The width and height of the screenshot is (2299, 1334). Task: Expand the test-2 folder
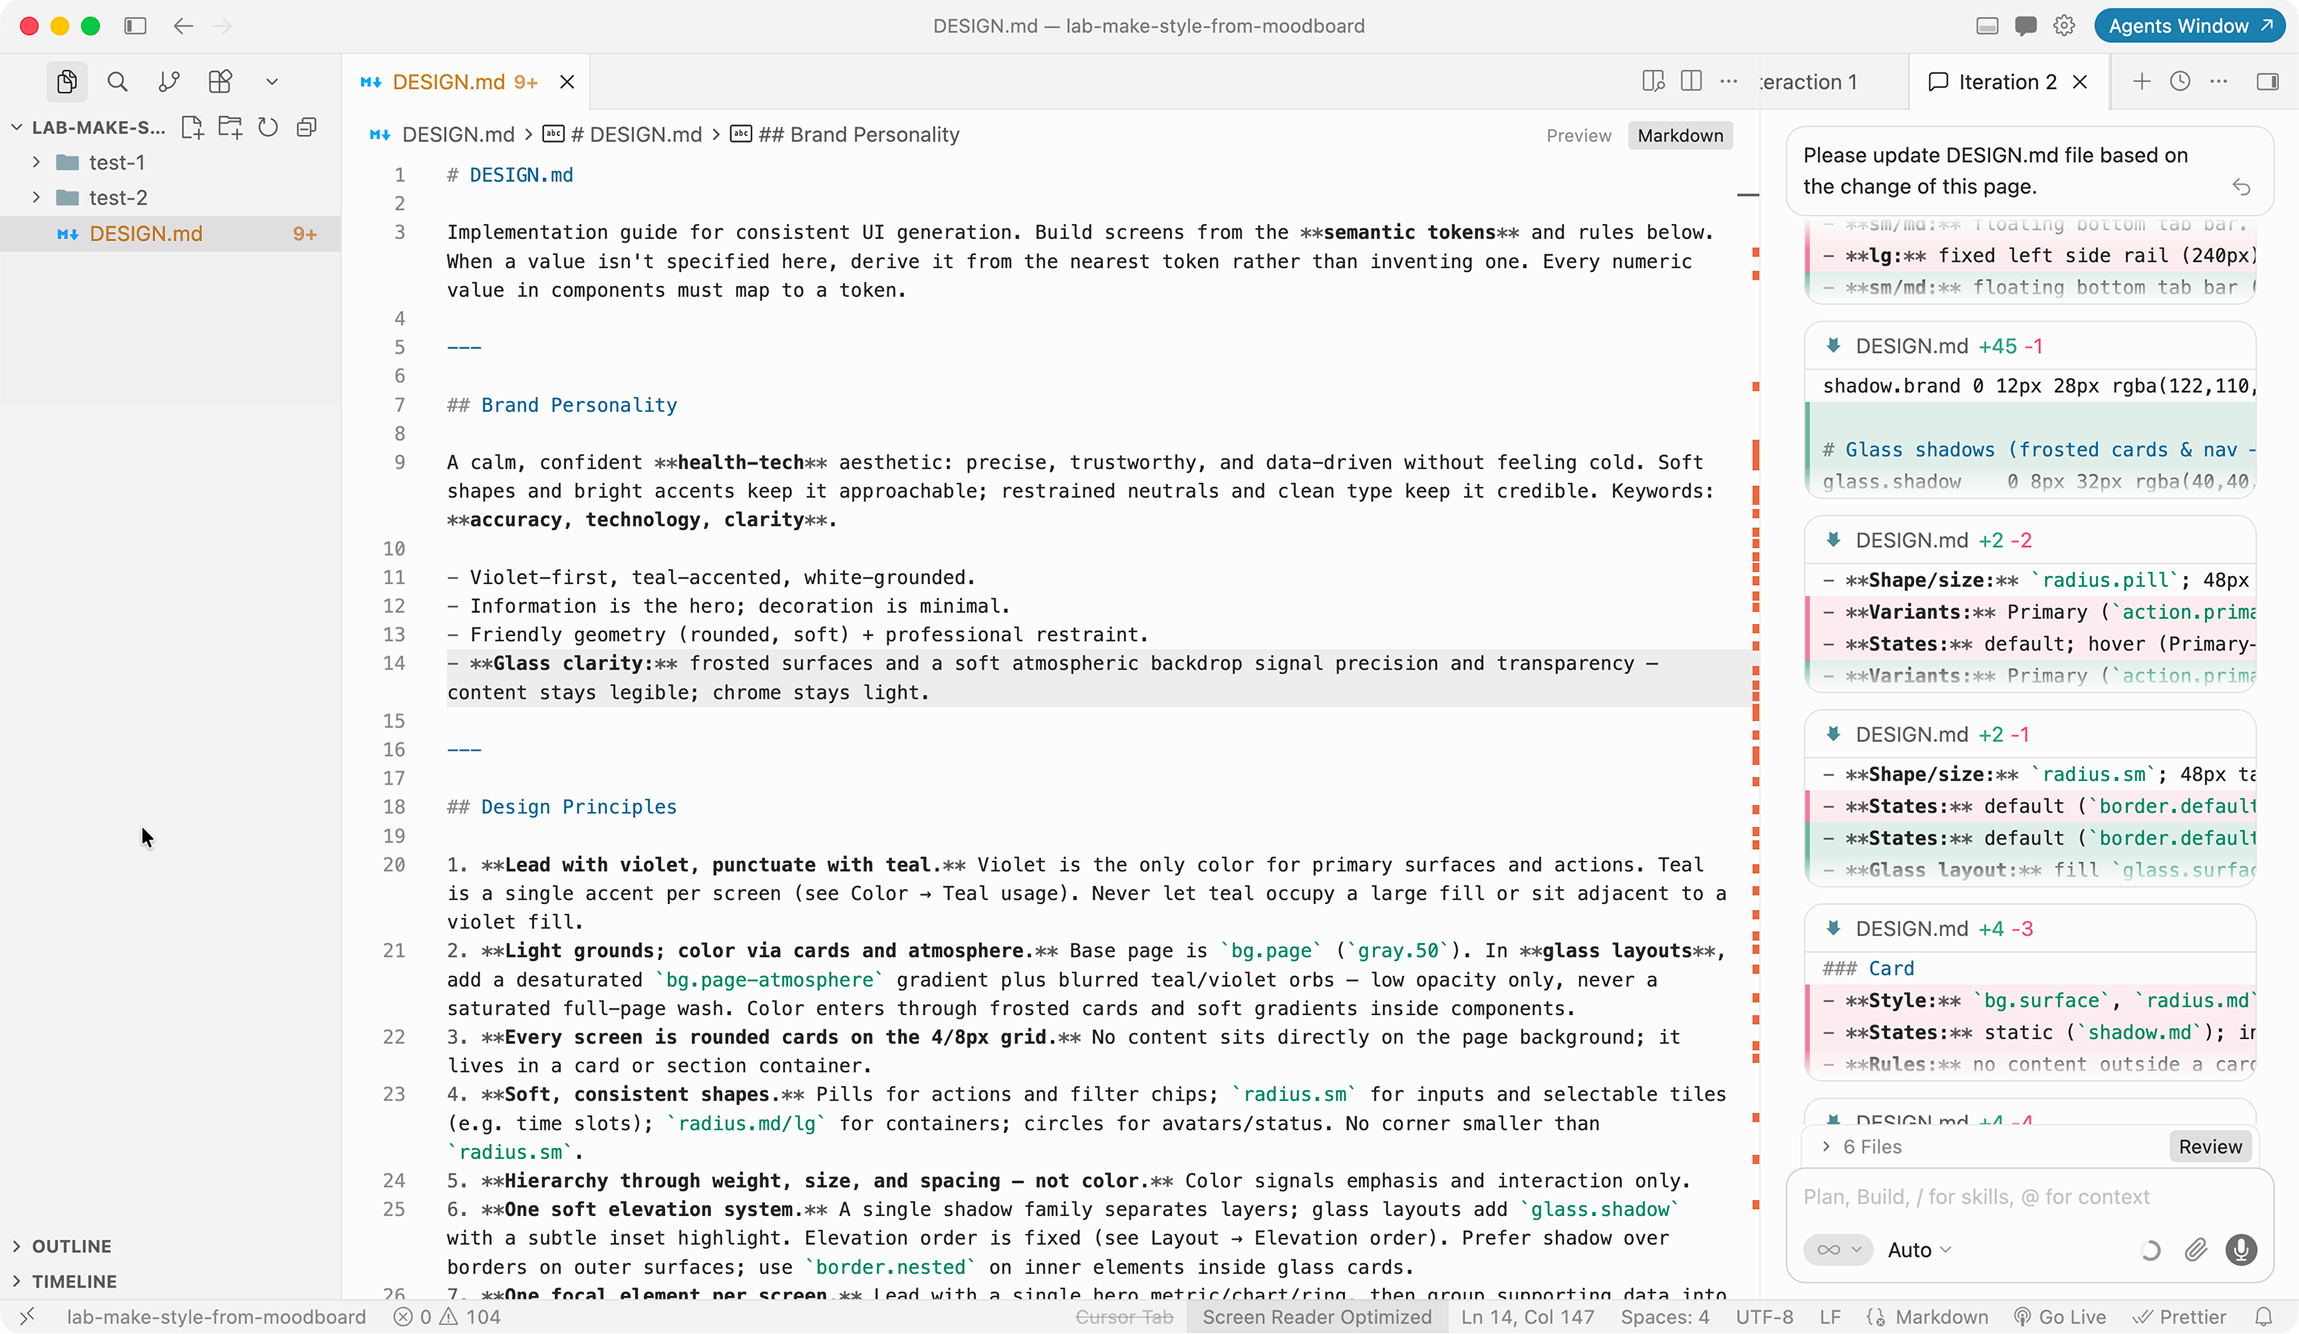170,197
